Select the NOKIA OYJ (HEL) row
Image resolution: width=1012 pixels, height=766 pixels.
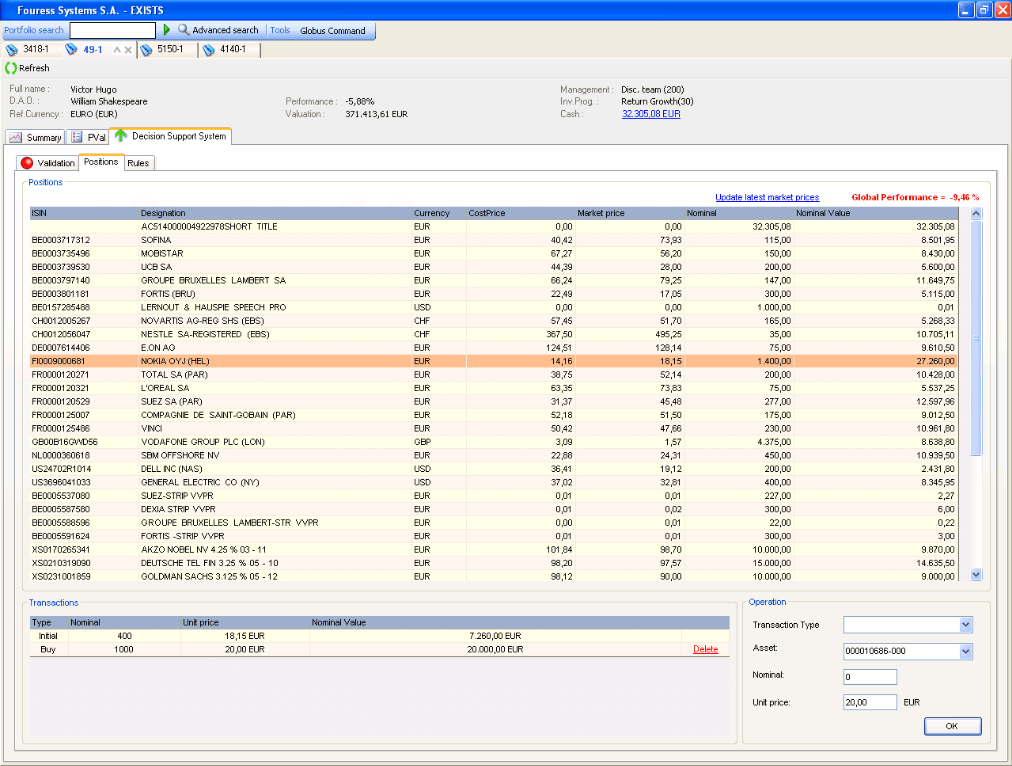tap(494, 361)
